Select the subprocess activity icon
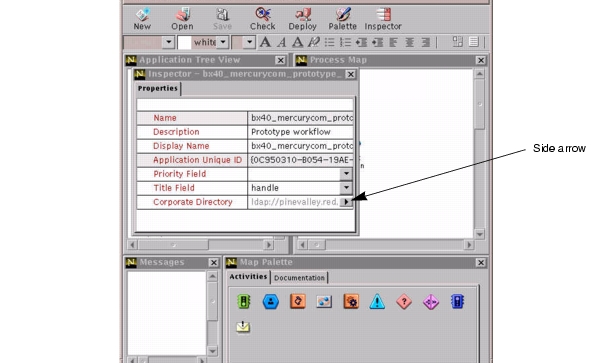Image resolution: width=609 pixels, height=363 pixels. point(324,302)
